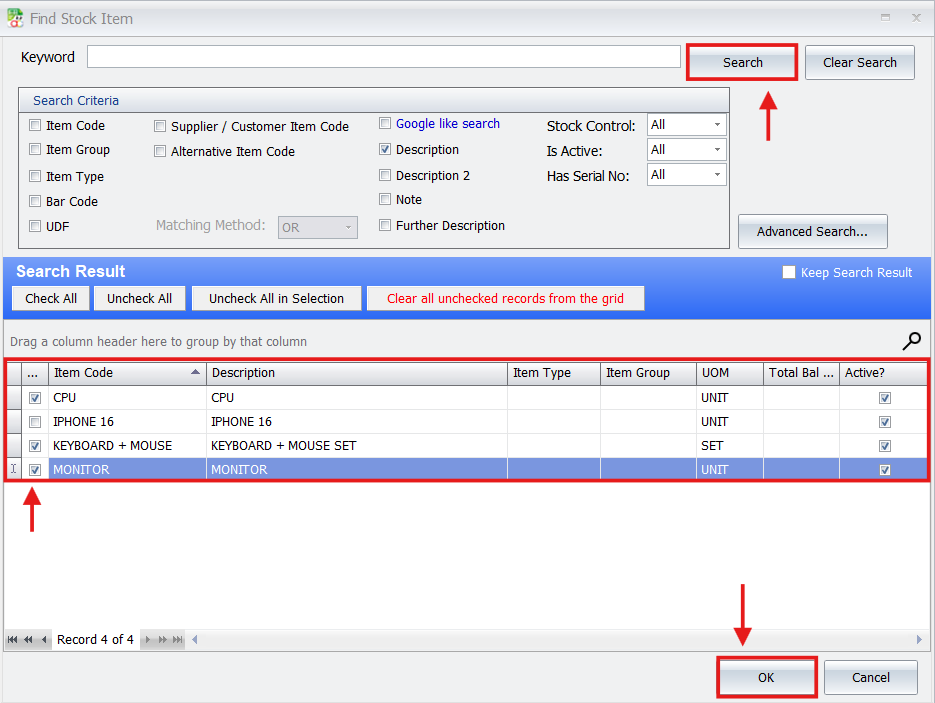Viewport: 935px width, 703px height.
Task: Go to previous record in navigator
Action: [44, 640]
